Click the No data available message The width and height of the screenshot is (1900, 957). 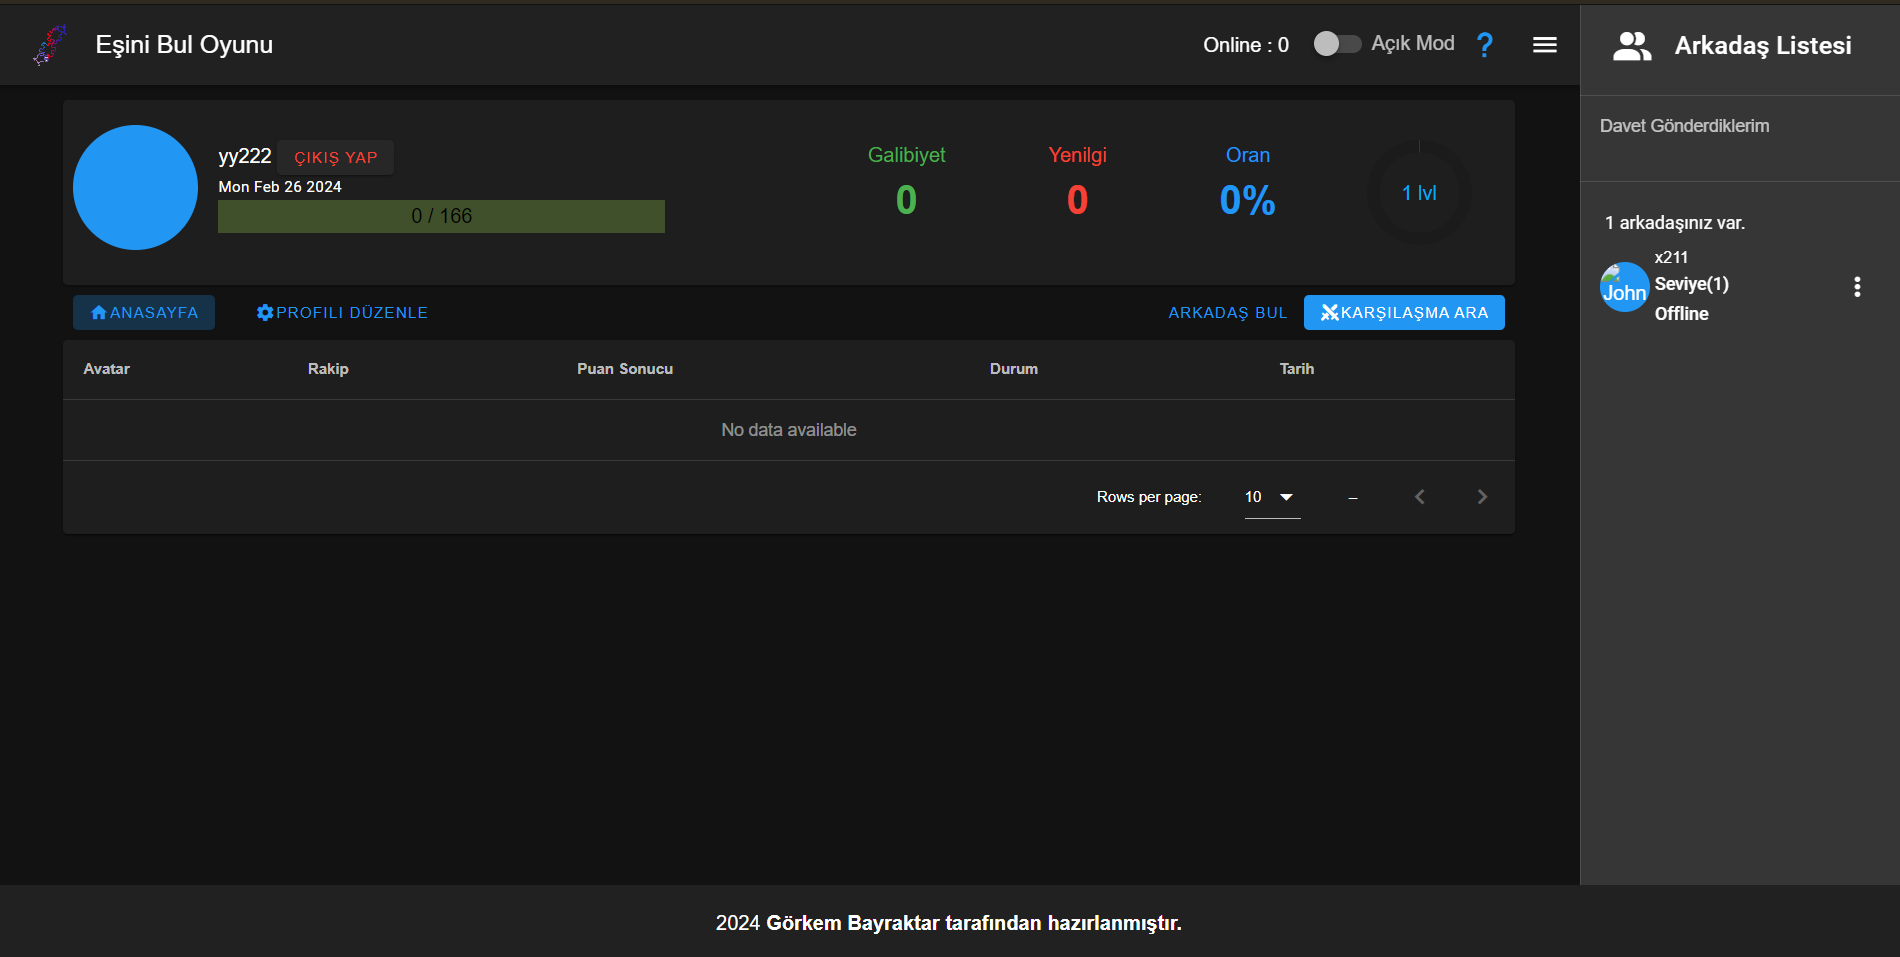point(789,430)
